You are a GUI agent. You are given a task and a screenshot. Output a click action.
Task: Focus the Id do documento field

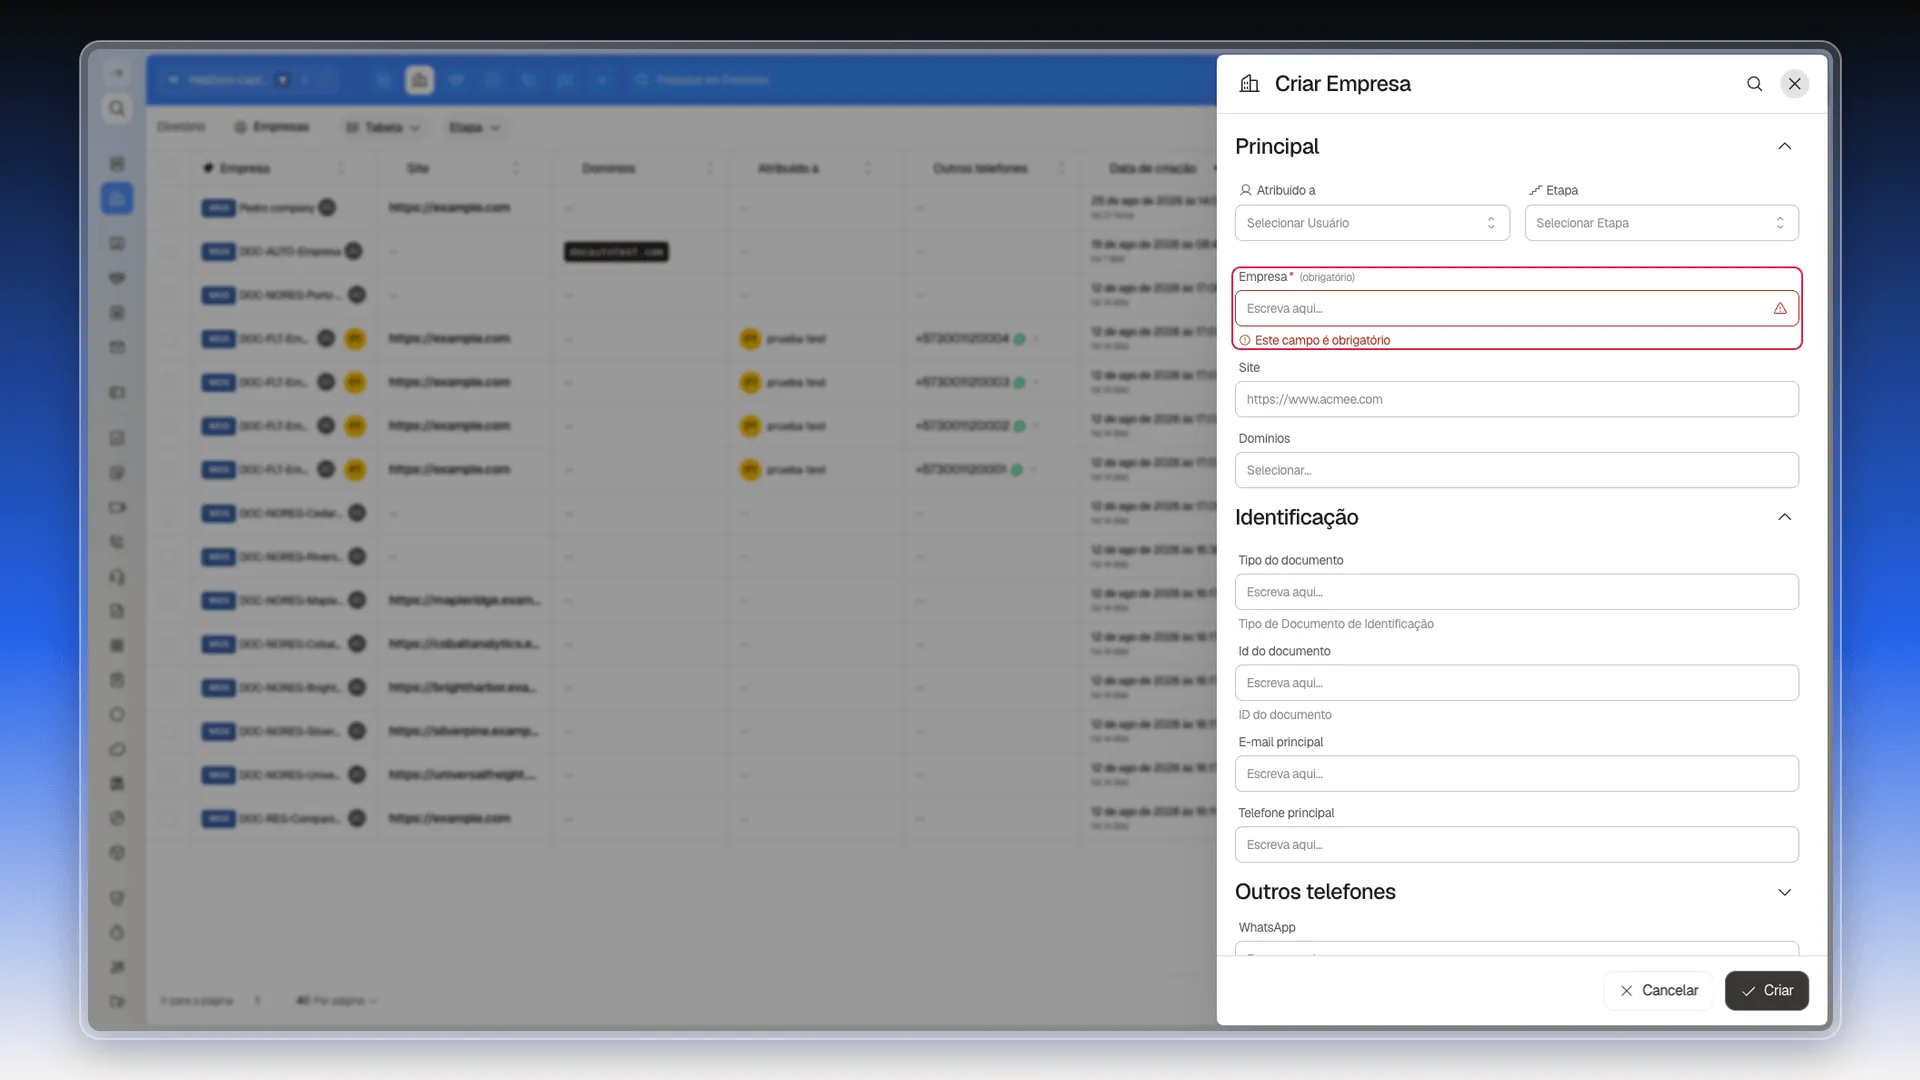[x=1516, y=684]
